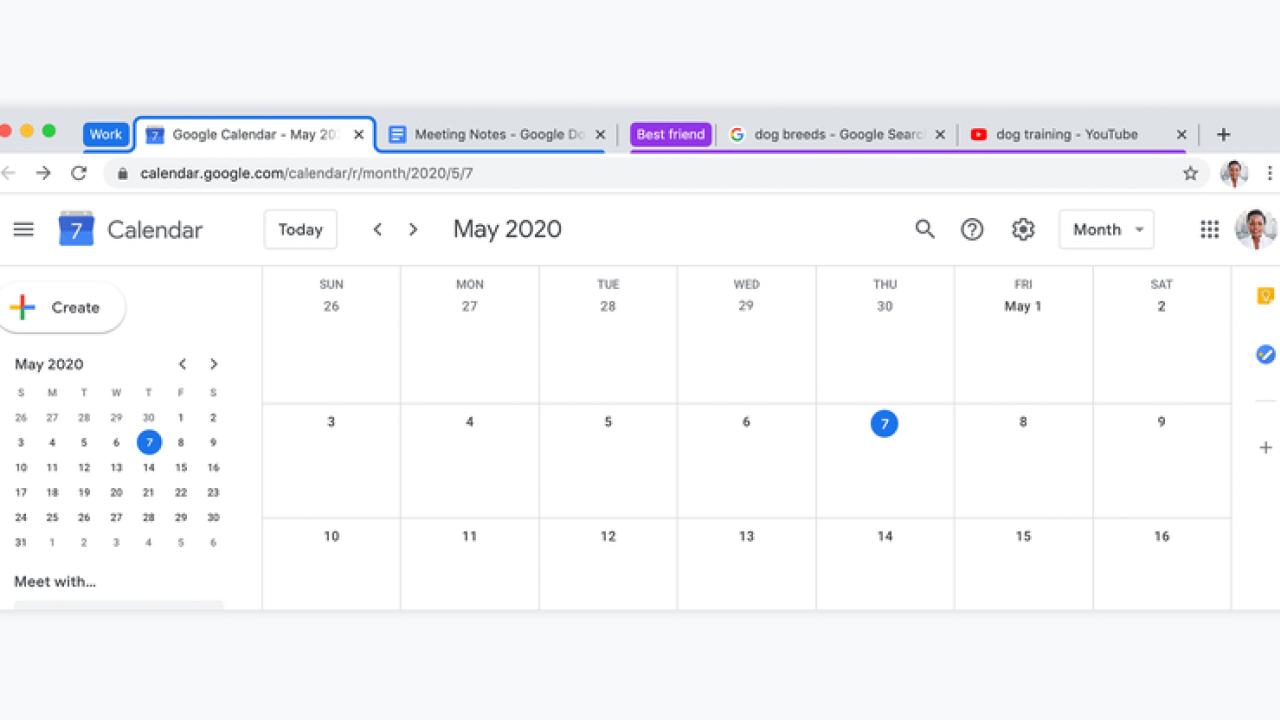This screenshot has width=1280, height=720.
Task: Select day 13 in main calendar grid
Action: 746,536
